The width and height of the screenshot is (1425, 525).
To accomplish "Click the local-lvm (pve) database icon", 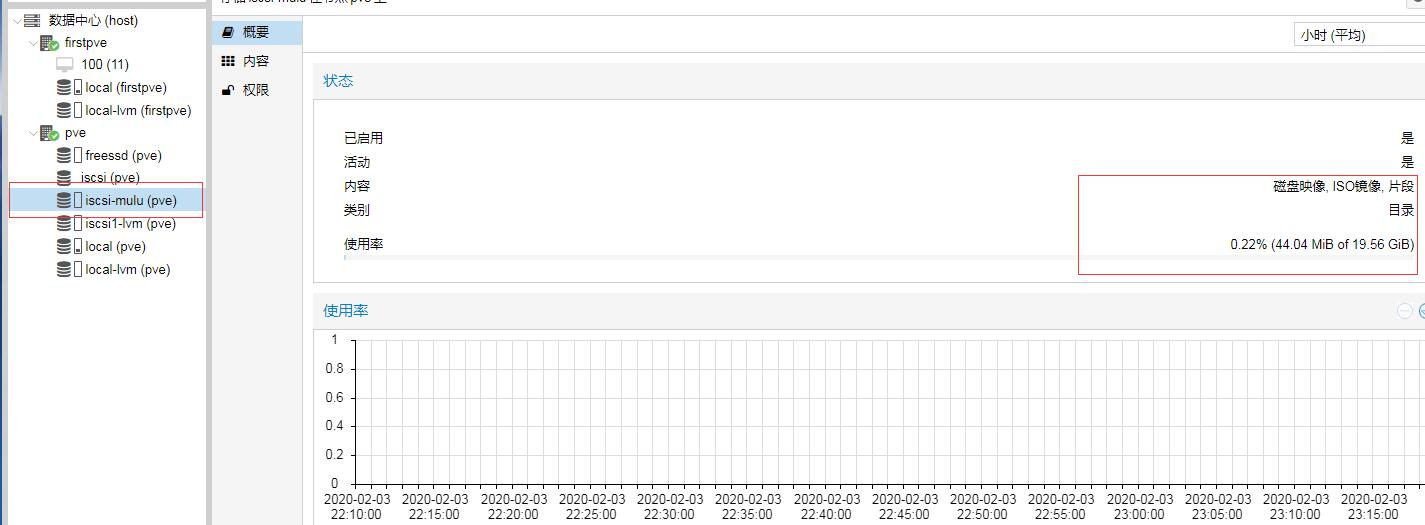I will pos(65,269).
